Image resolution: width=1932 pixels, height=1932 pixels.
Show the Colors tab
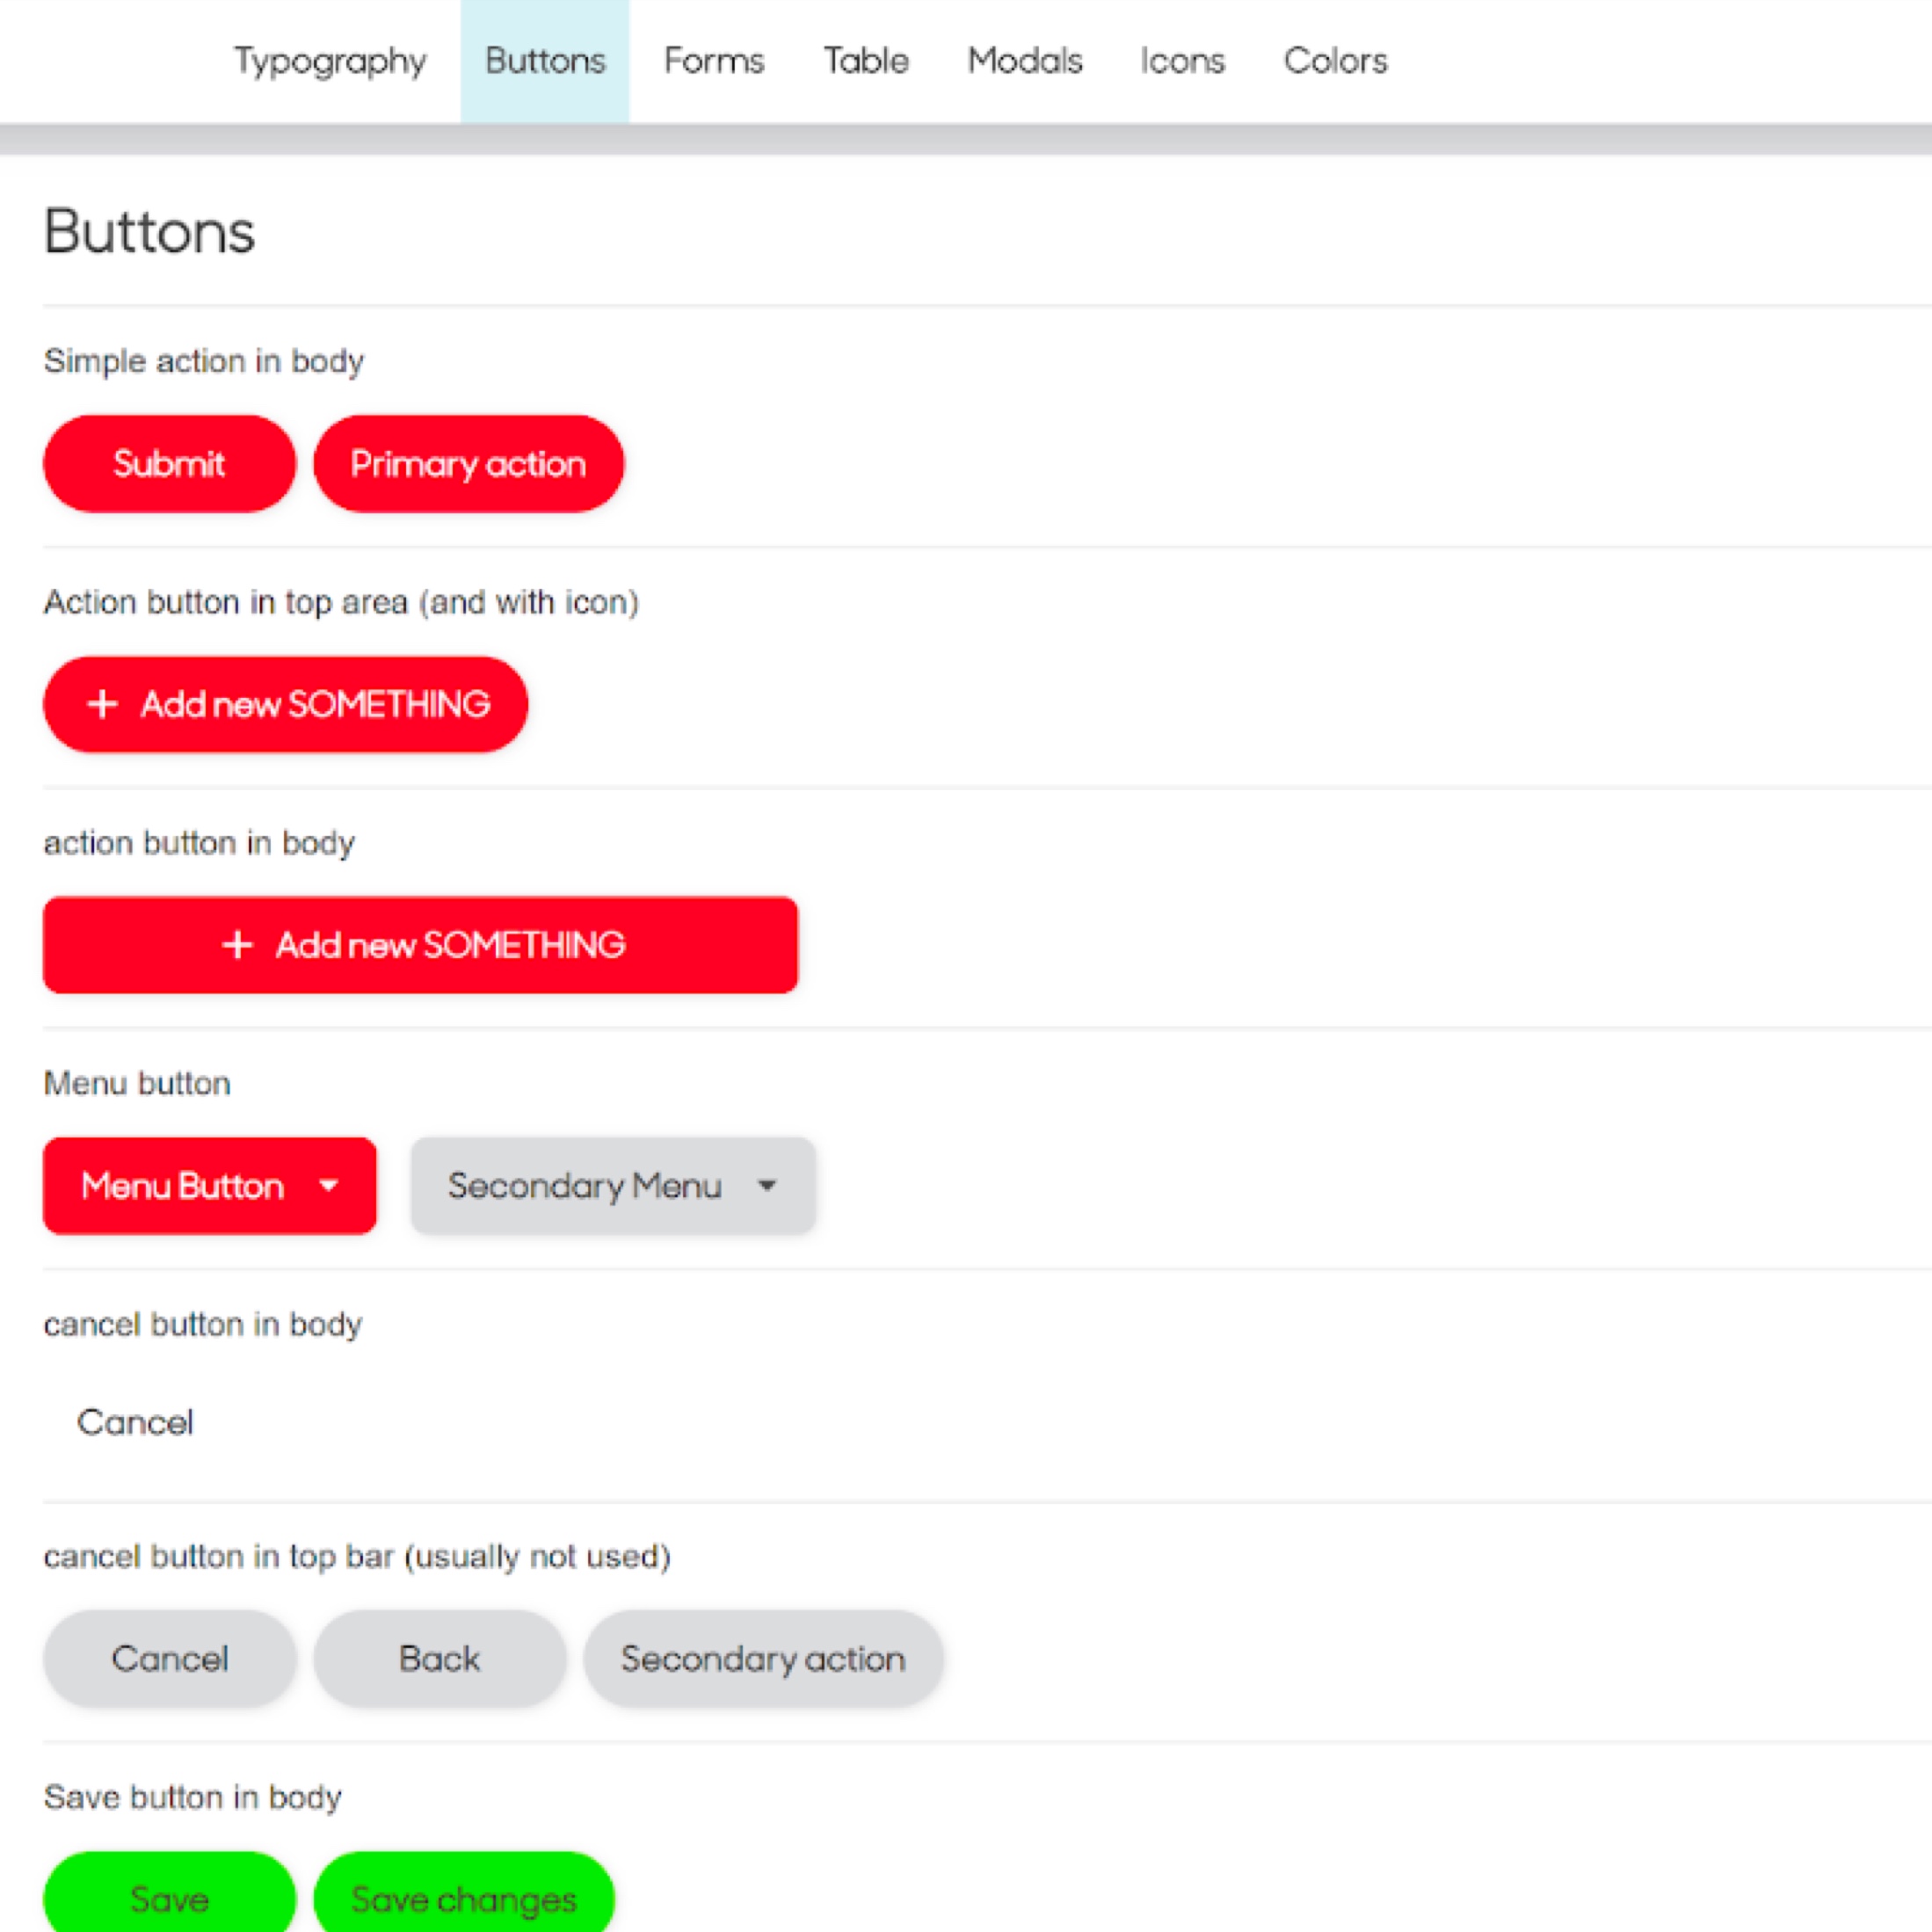coord(1335,61)
